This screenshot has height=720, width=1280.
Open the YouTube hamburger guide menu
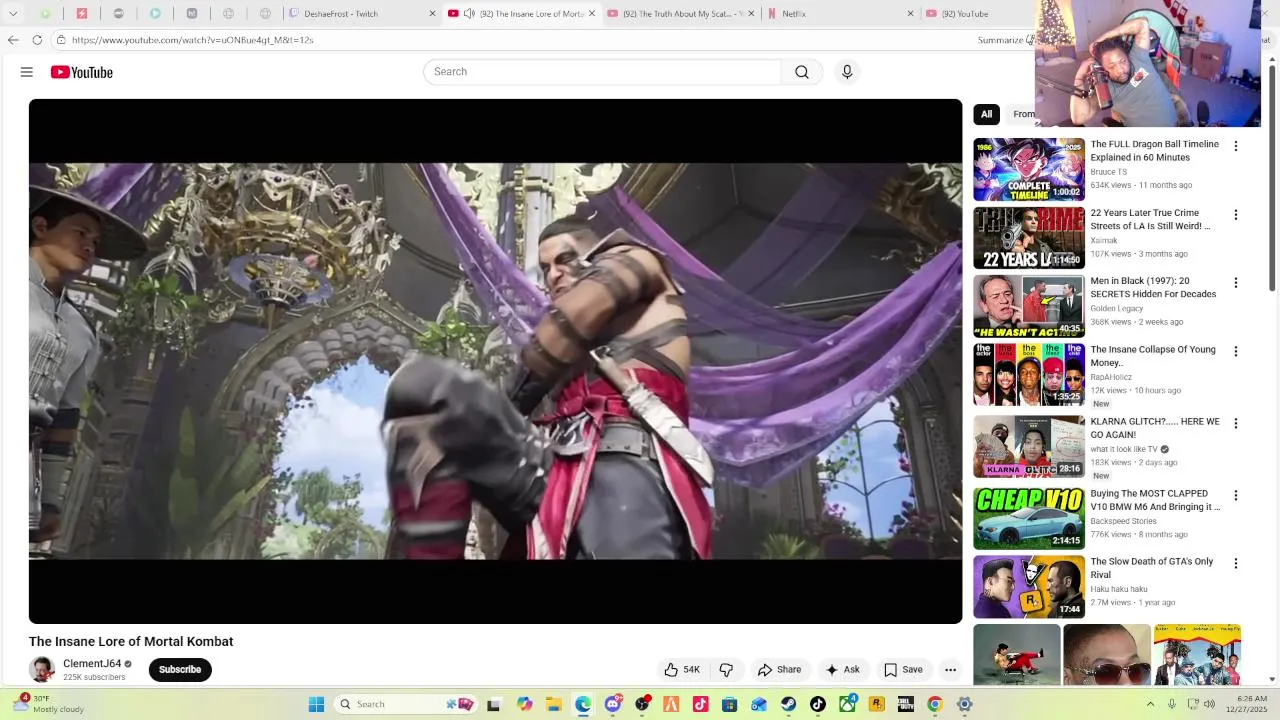(x=27, y=72)
